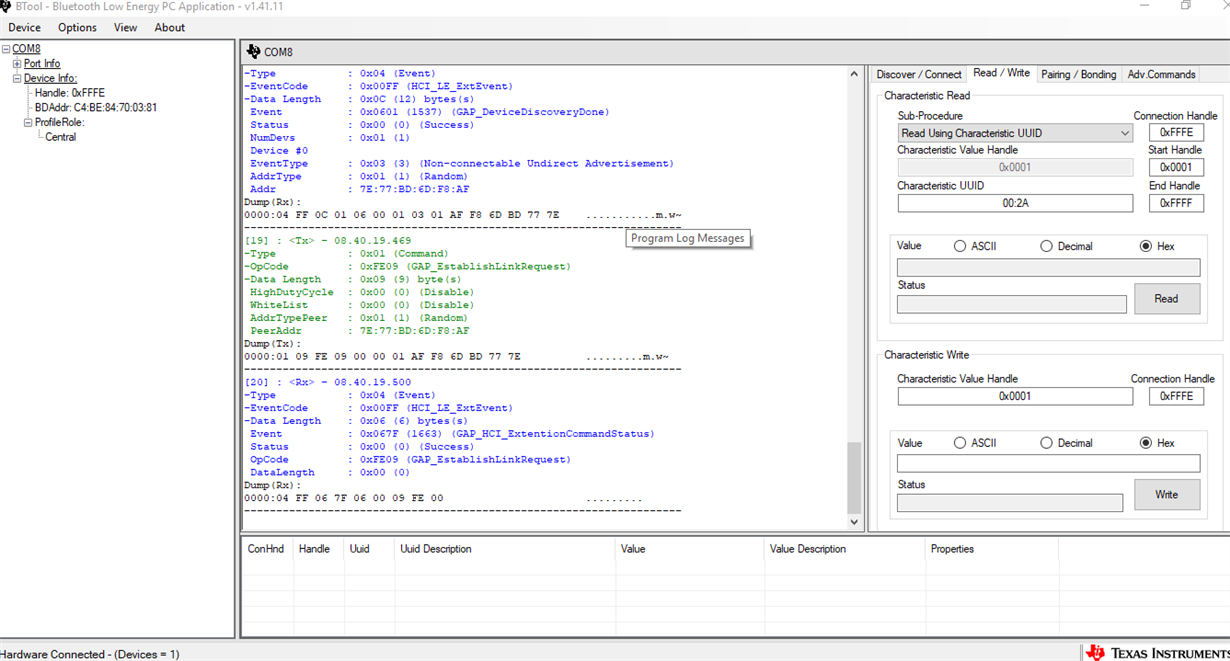
Task: Select ASCII format for Characteristic Write value
Action: (x=960, y=443)
